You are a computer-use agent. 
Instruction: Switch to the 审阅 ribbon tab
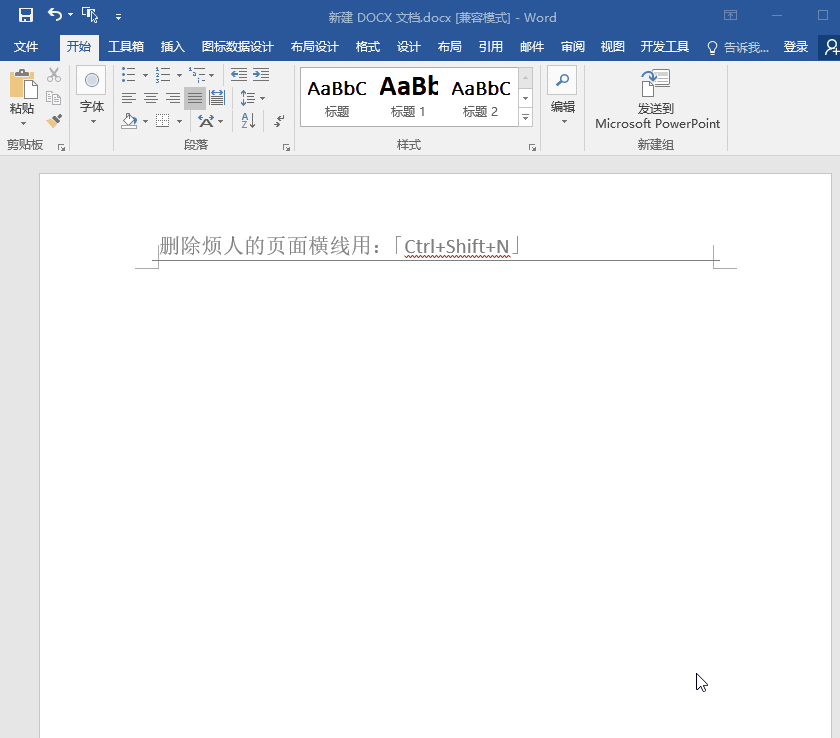pos(573,47)
